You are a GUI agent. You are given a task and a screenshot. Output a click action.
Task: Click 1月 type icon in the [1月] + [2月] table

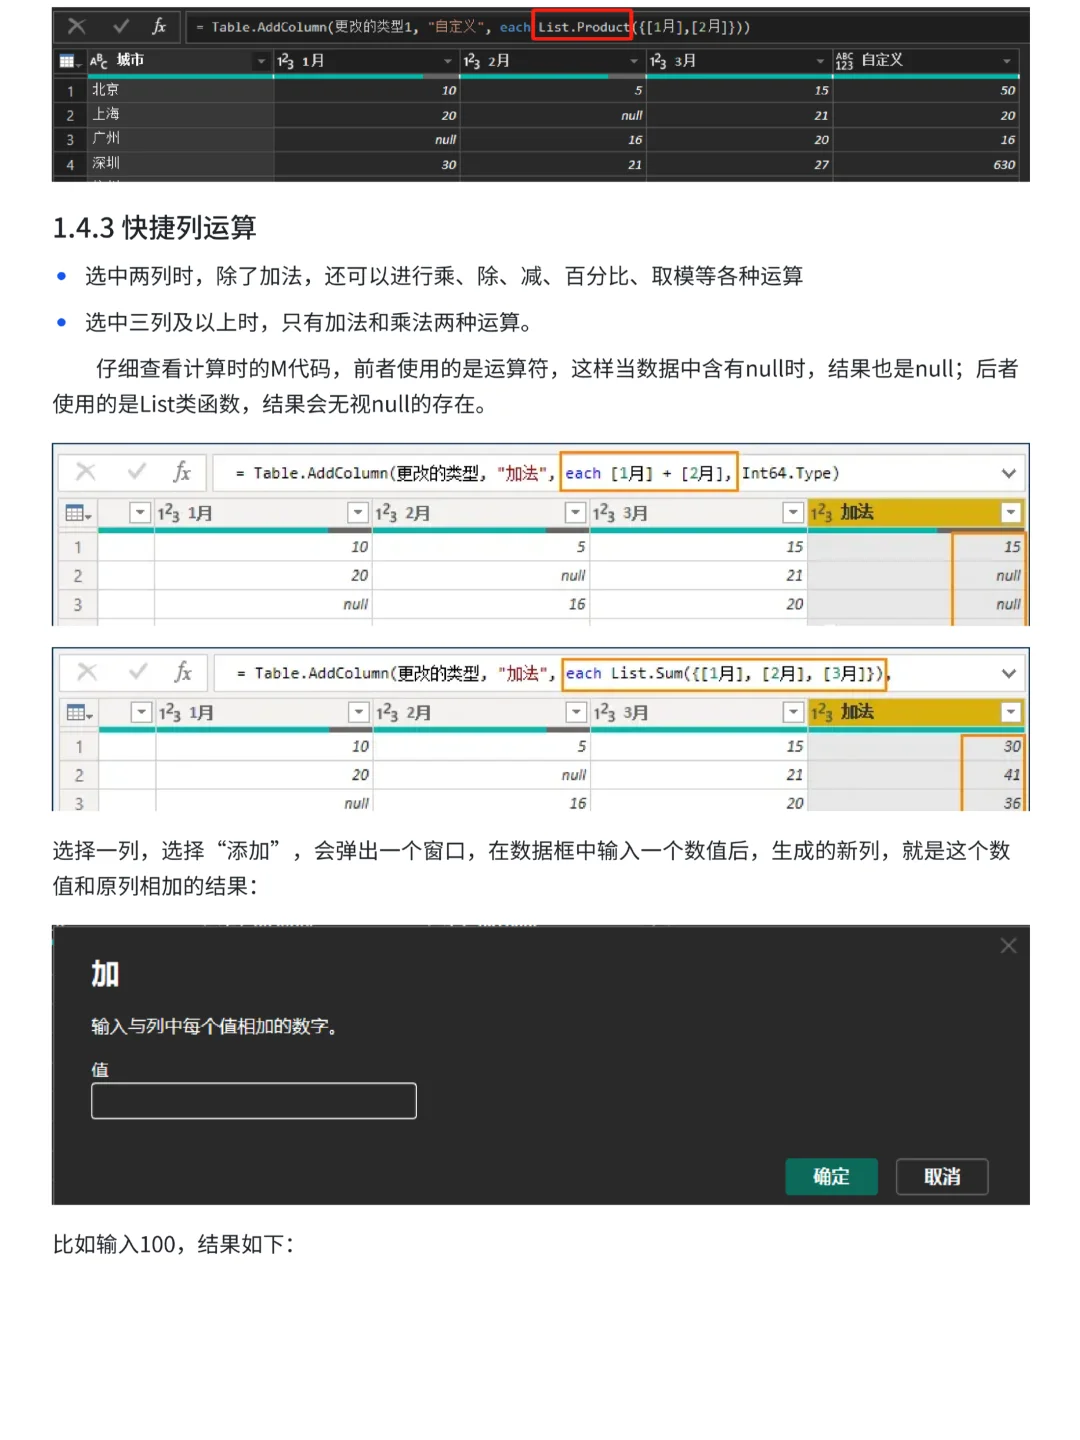coord(169,513)
